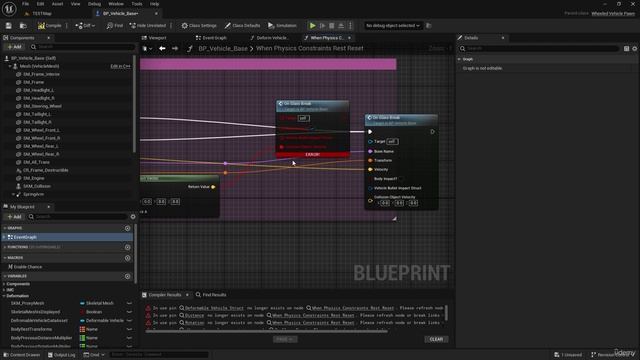This screenshot has height=360, width=640.
Task: Click Add in the My Blueprint panel
Action: click(14, 217)
